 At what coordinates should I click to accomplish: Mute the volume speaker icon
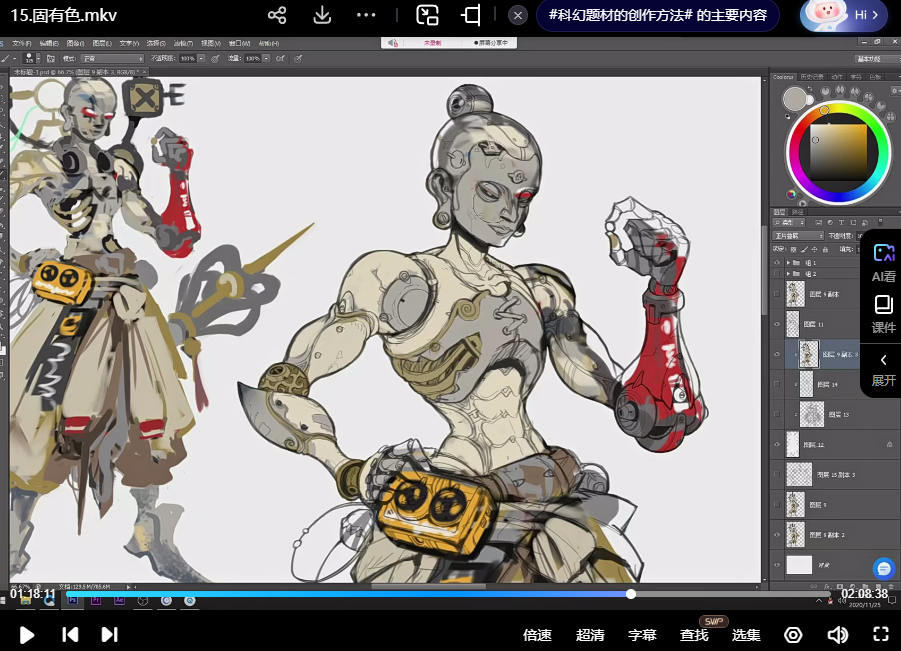coord(837,634)
